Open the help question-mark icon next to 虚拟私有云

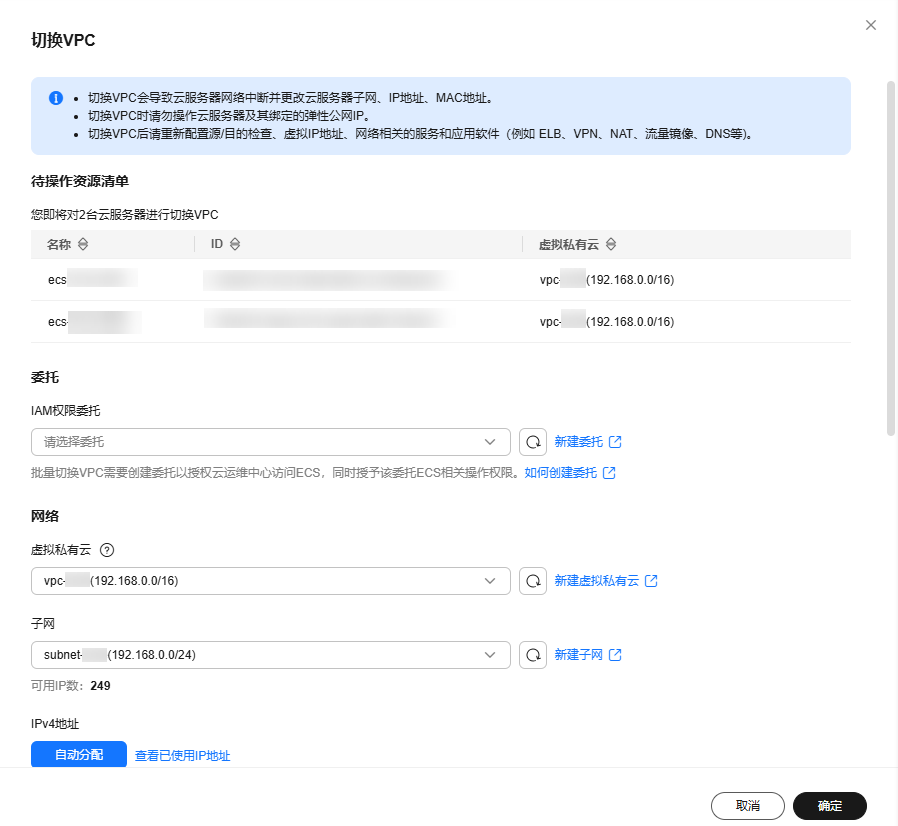point(108,549)
